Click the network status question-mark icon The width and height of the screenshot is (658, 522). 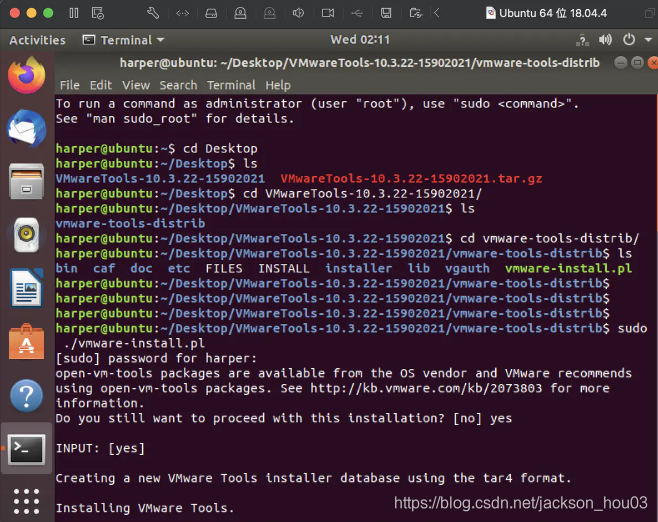[x=582, y=40]
